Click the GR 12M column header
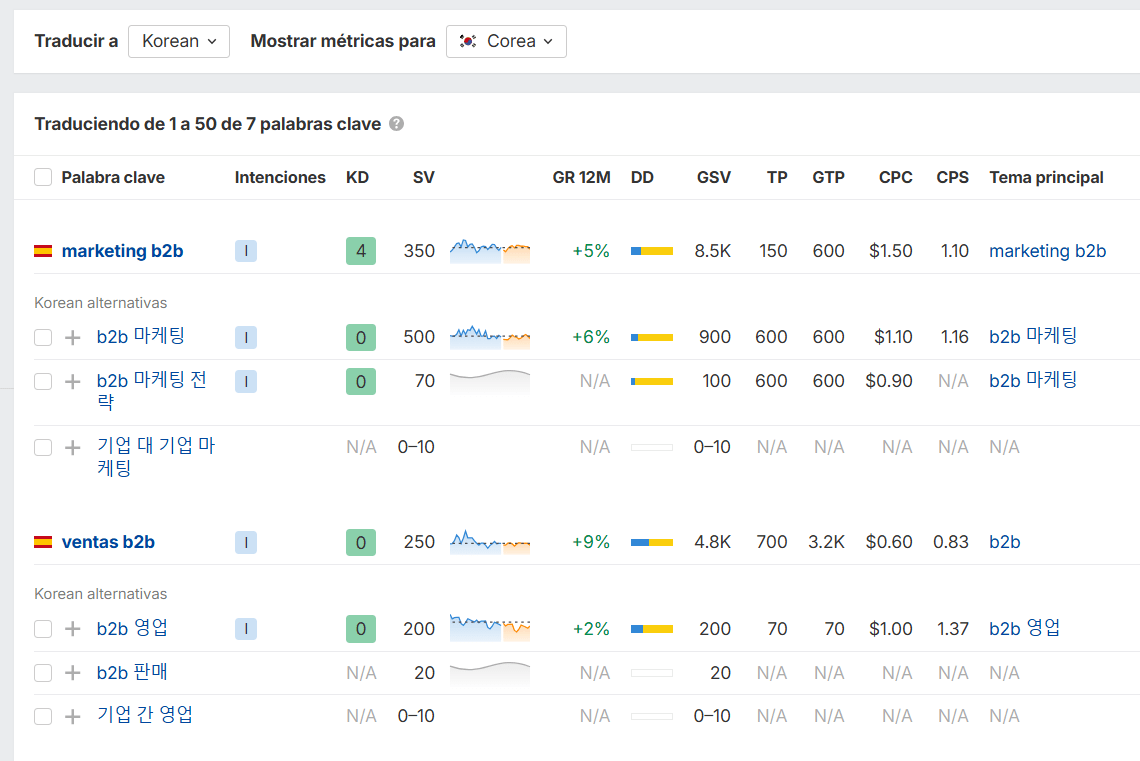This screenshot has height=761, width=1140. 581,177
